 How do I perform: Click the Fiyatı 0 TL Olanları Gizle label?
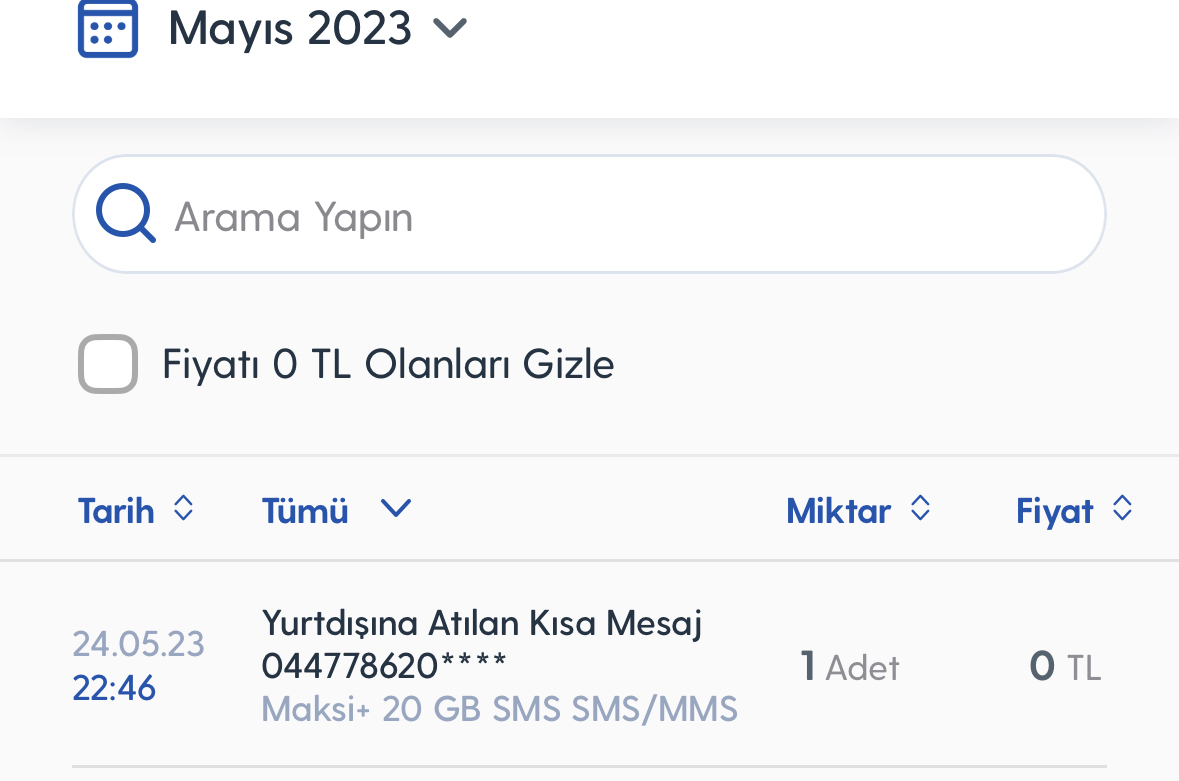coord(388,365)
